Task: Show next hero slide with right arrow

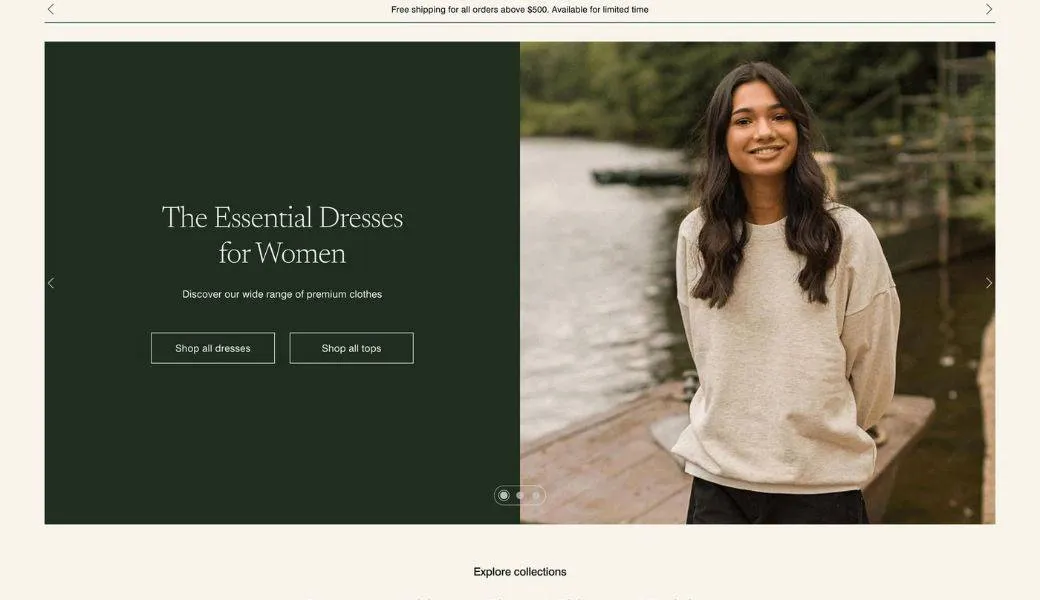Action: point(988,283)
